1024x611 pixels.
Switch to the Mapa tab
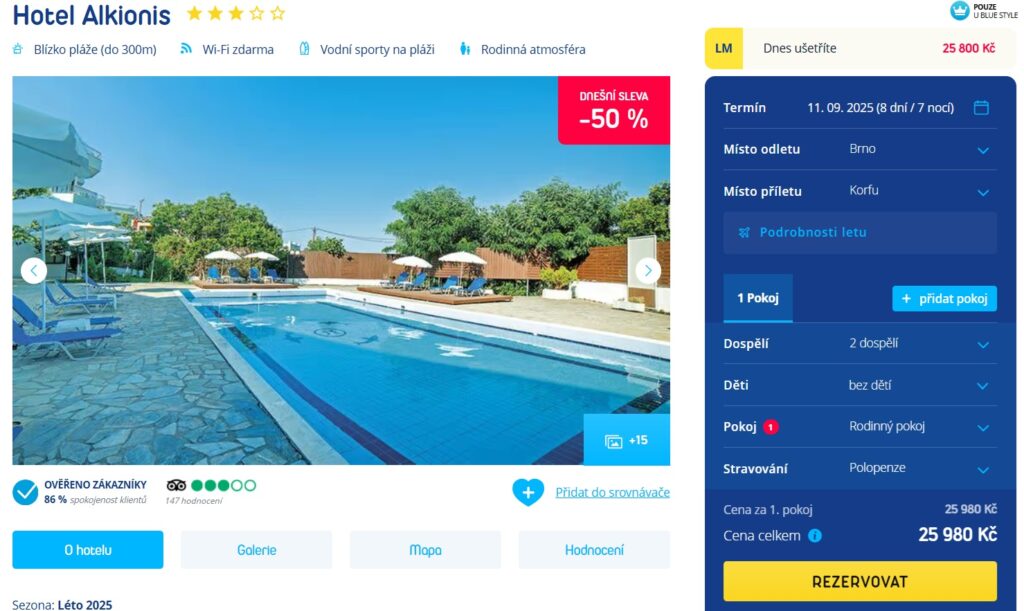(425, 550)
